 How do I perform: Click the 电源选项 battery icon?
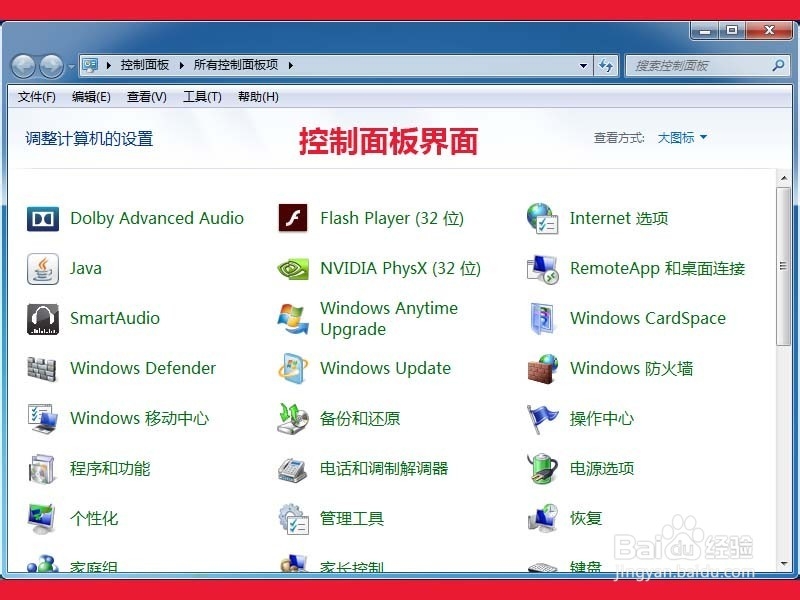pos(542,468)
